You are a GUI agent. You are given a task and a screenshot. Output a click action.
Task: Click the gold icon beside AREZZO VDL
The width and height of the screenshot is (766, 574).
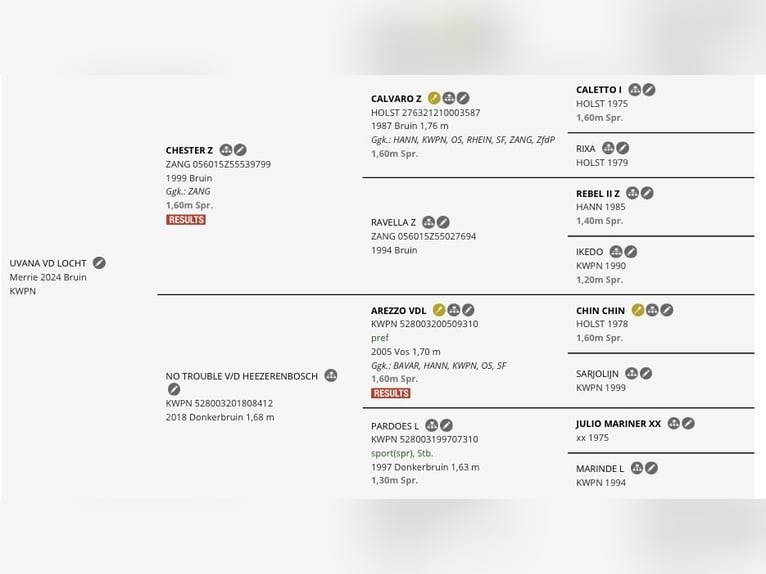pos(439,310)
